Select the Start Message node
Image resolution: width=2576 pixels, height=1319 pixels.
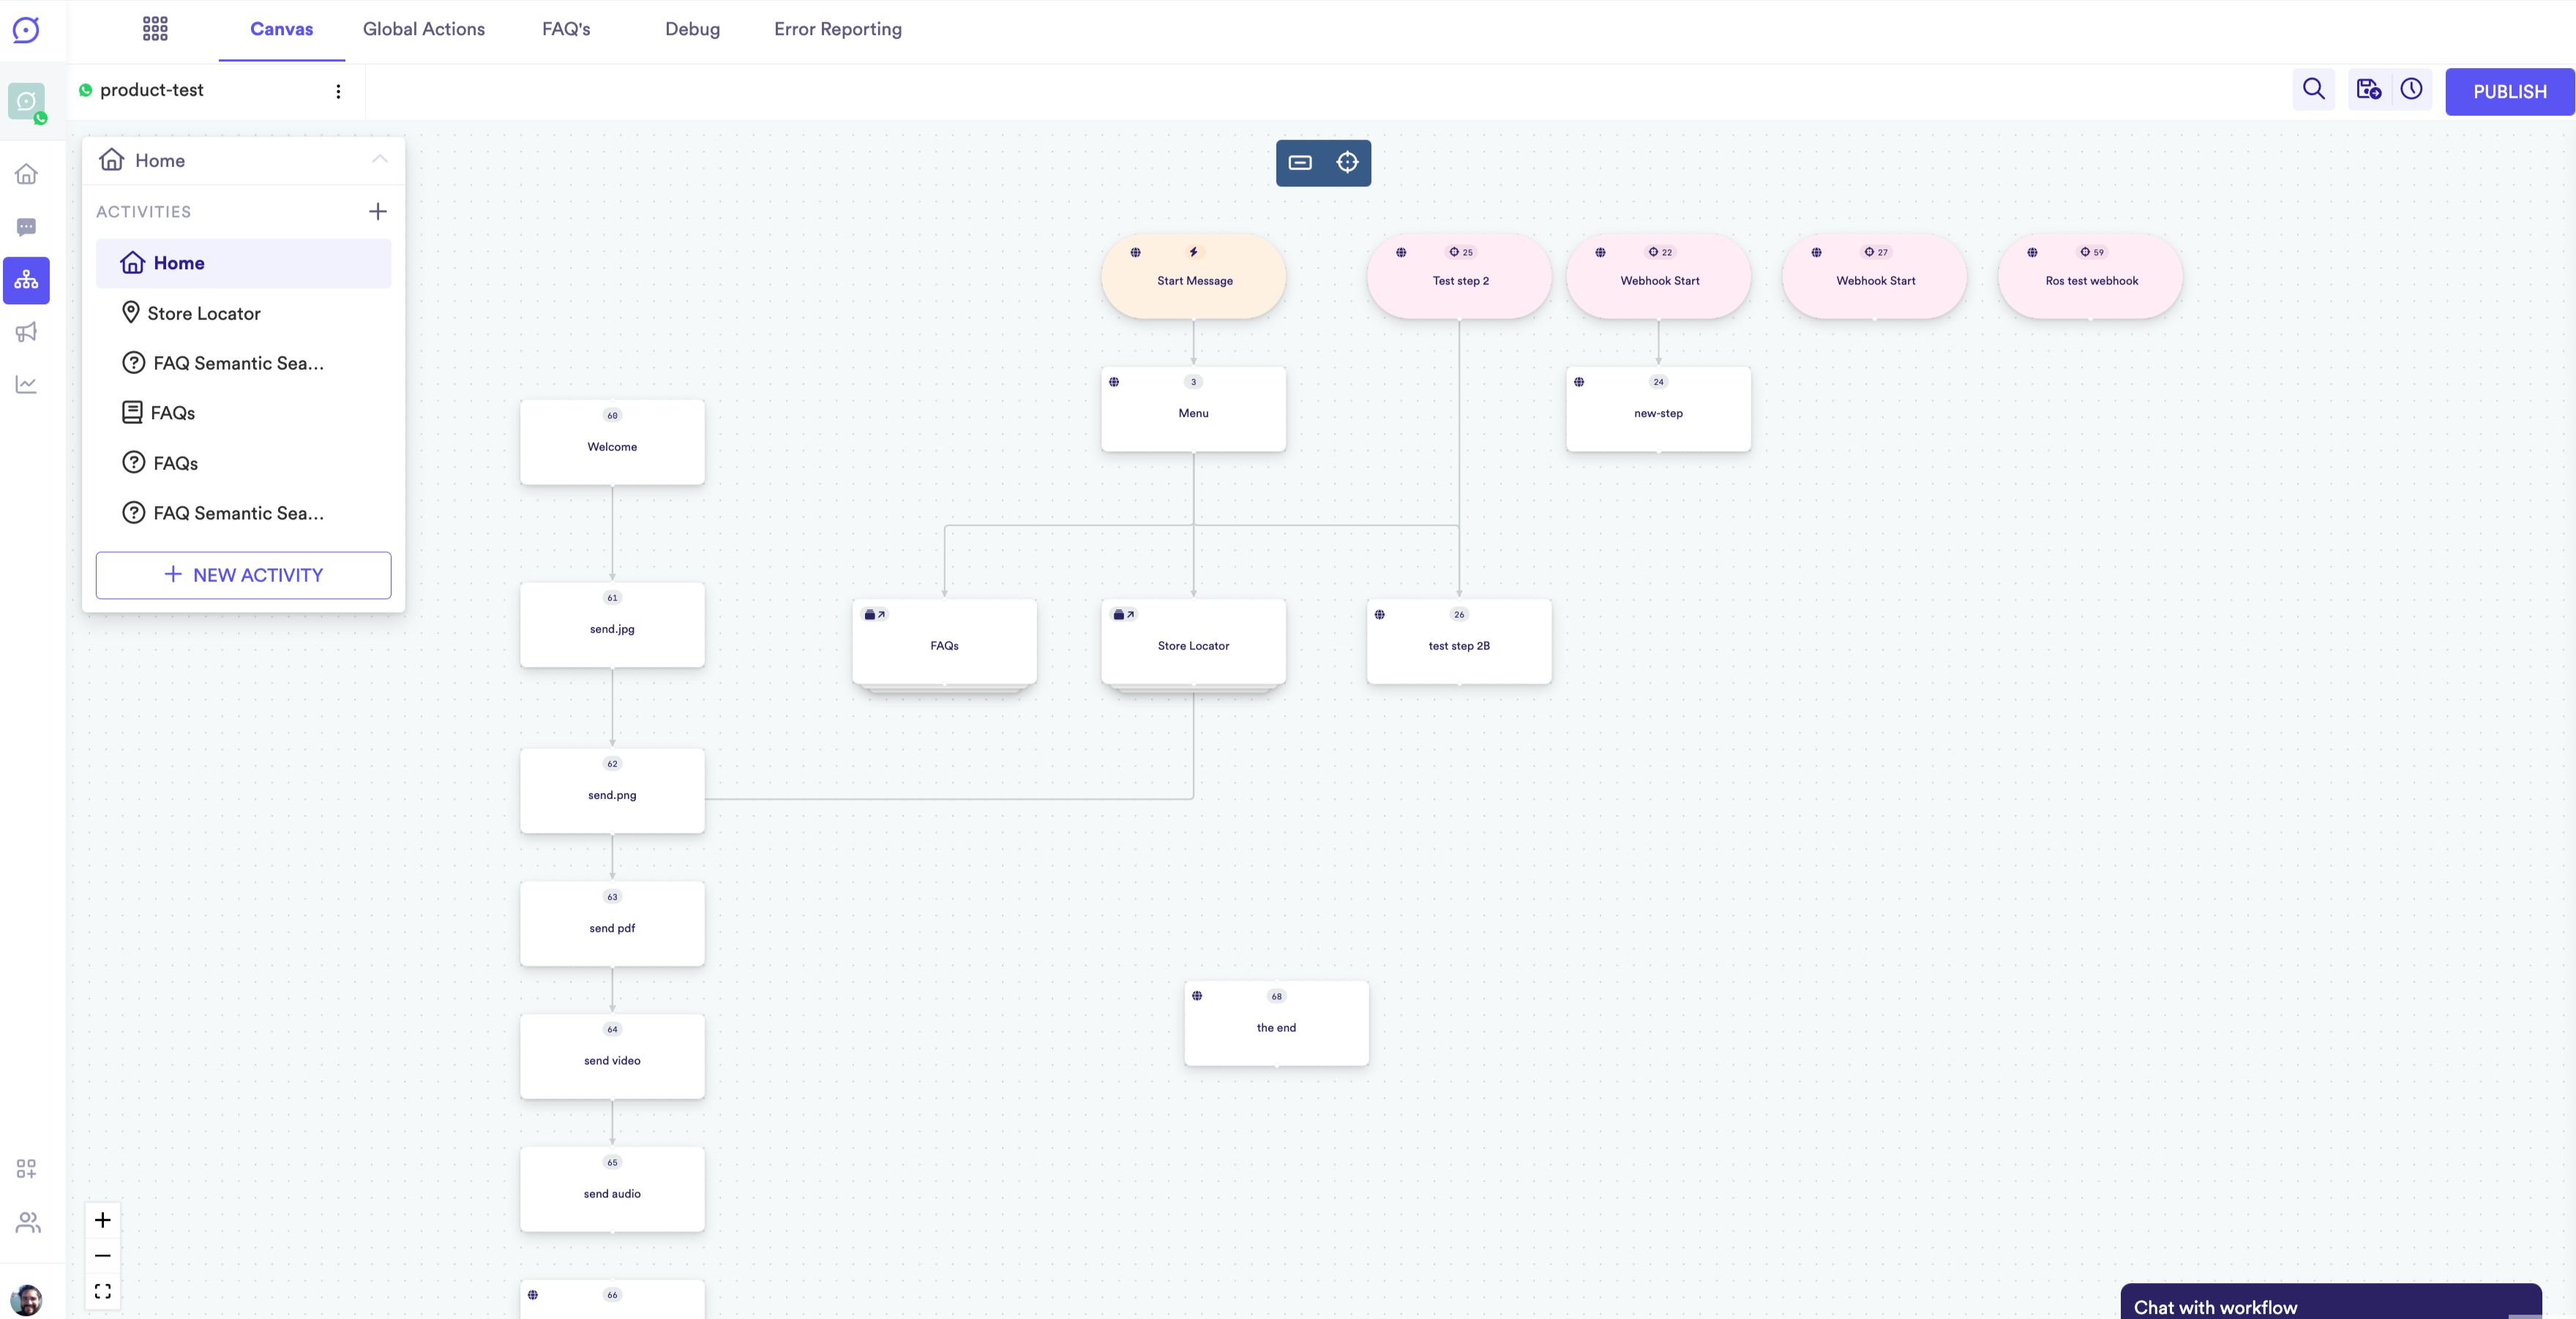[x=1194, y=279]
